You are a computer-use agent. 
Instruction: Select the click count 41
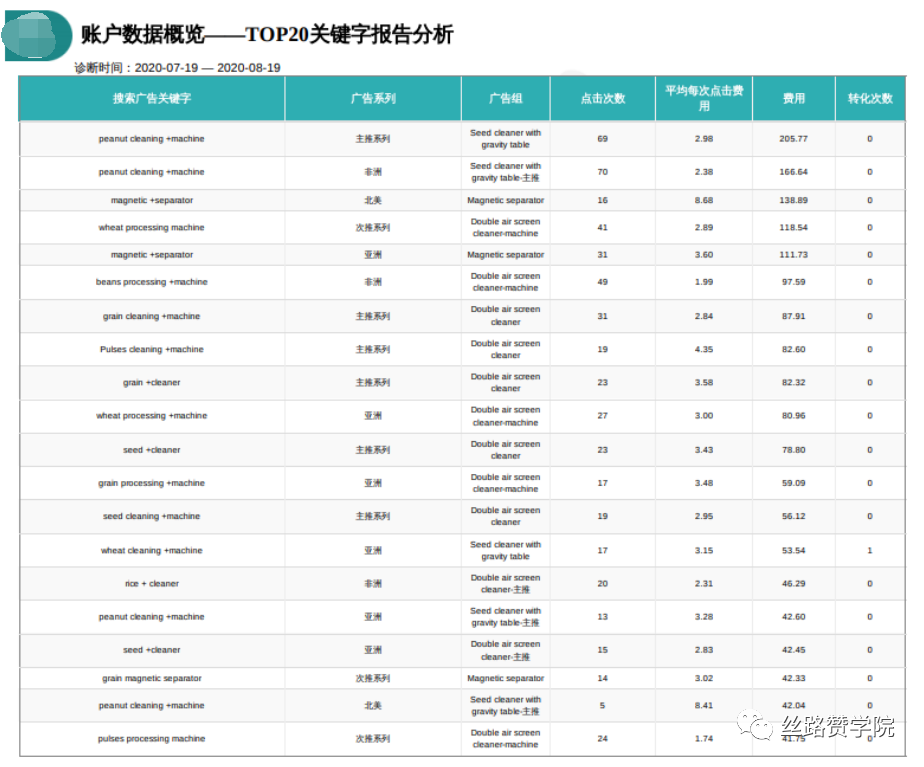click(x=602, y=227)
